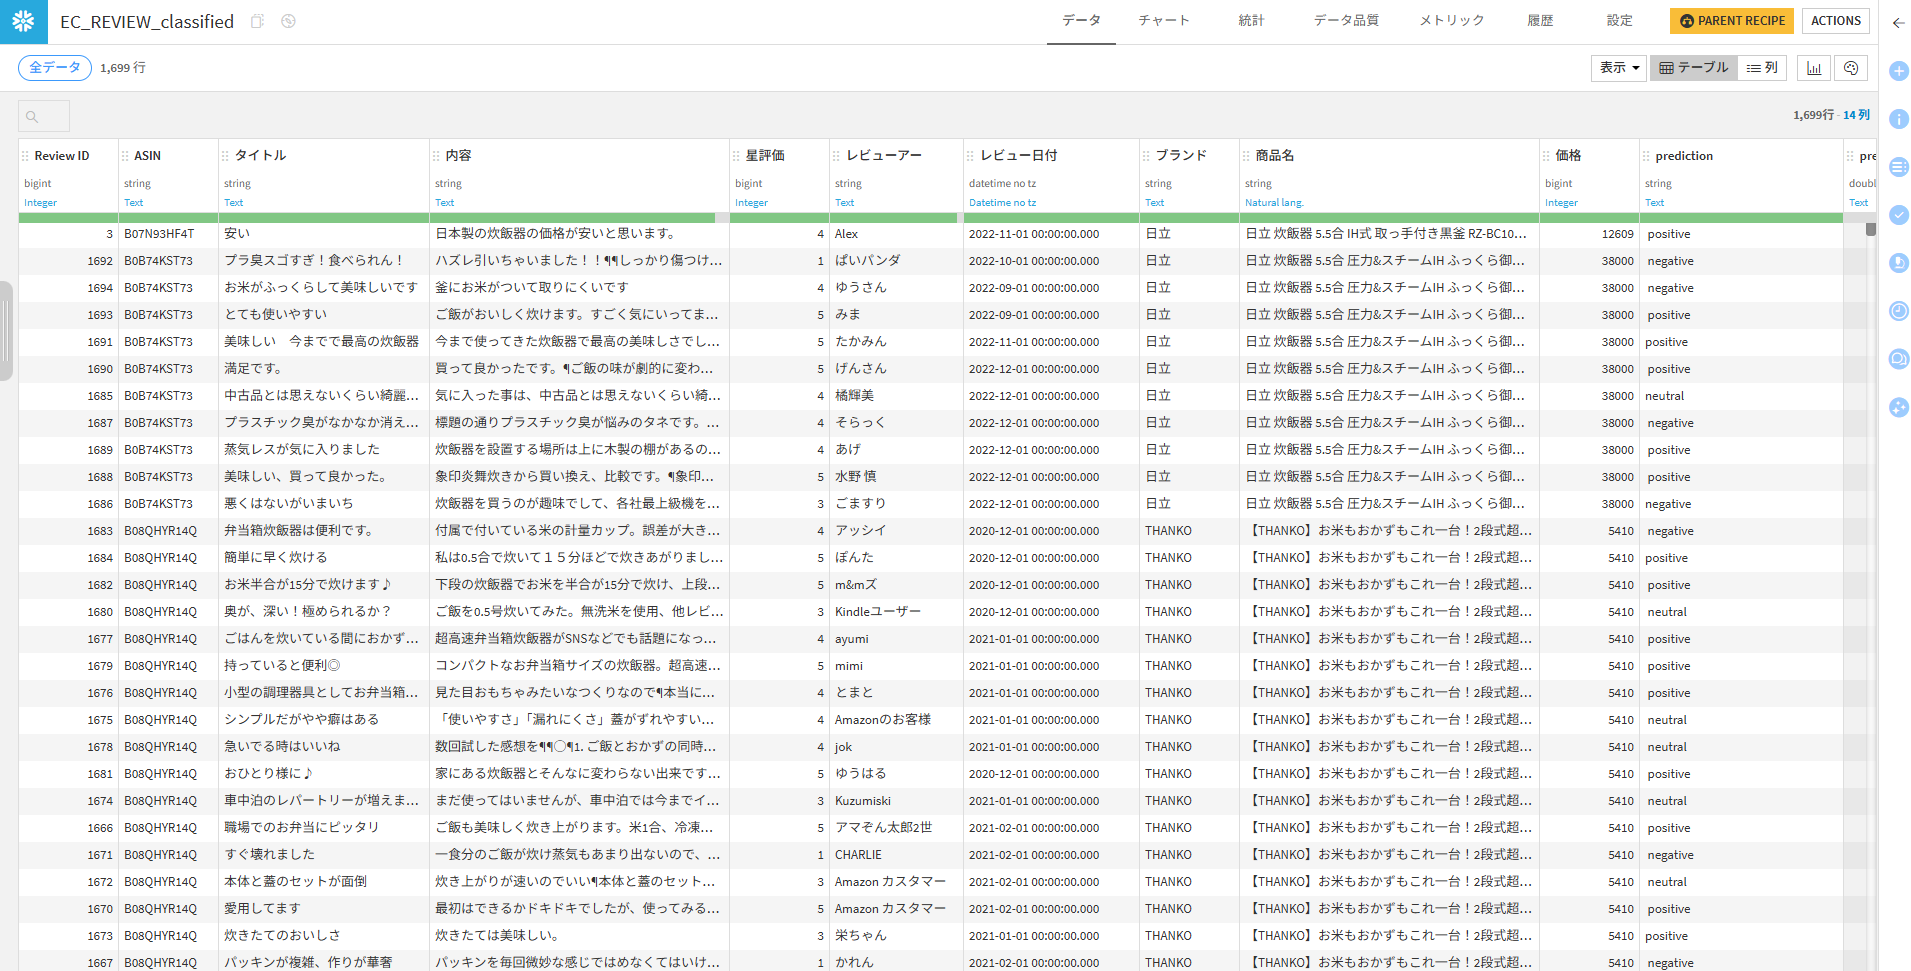The height and width of the screenshot is (971, 1911).
Task: Open 商品名 Natural lang. meaning selector
Action: click(1274, 203)
